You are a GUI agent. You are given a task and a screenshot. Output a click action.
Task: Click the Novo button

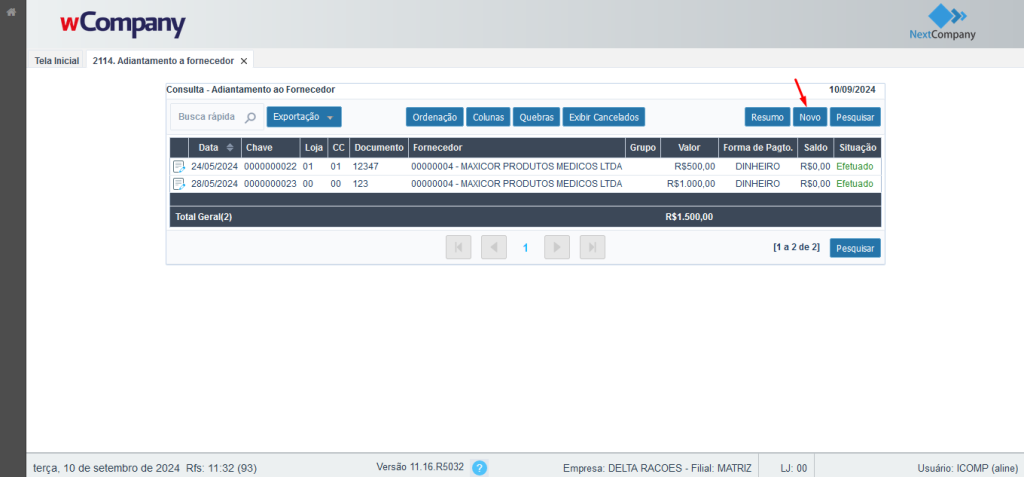point(810,117)
